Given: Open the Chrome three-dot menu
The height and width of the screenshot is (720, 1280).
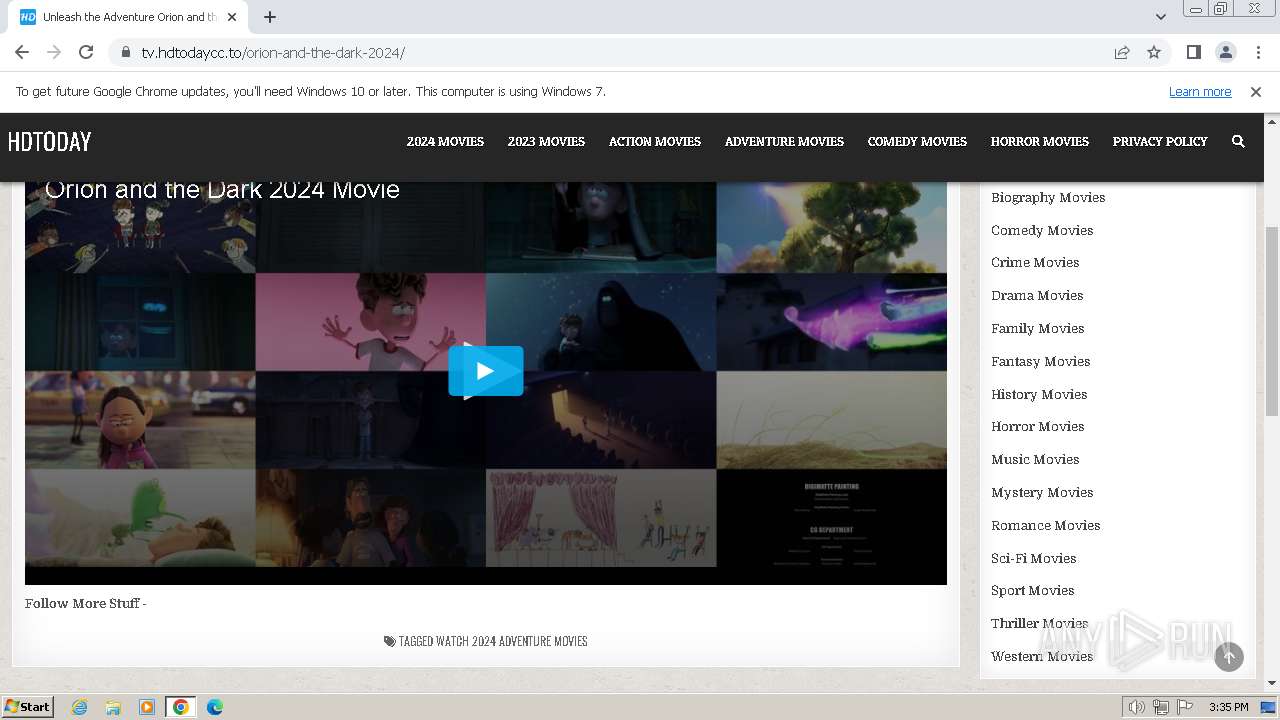Looking at the screenshot, I should coord(1258,52).
